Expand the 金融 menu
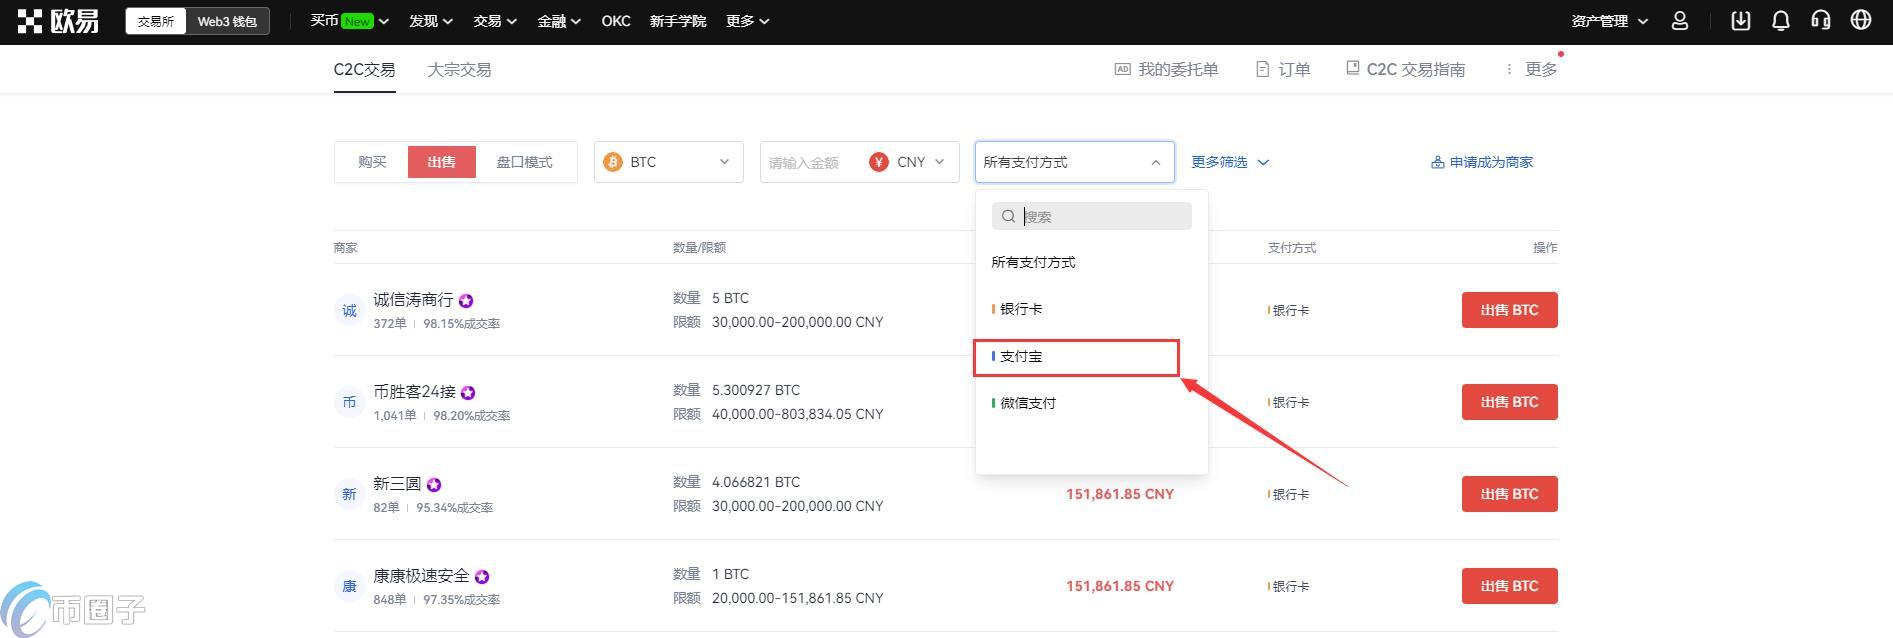The height and width of the screenshot is (638, 1893). click(x=559, y=21)
